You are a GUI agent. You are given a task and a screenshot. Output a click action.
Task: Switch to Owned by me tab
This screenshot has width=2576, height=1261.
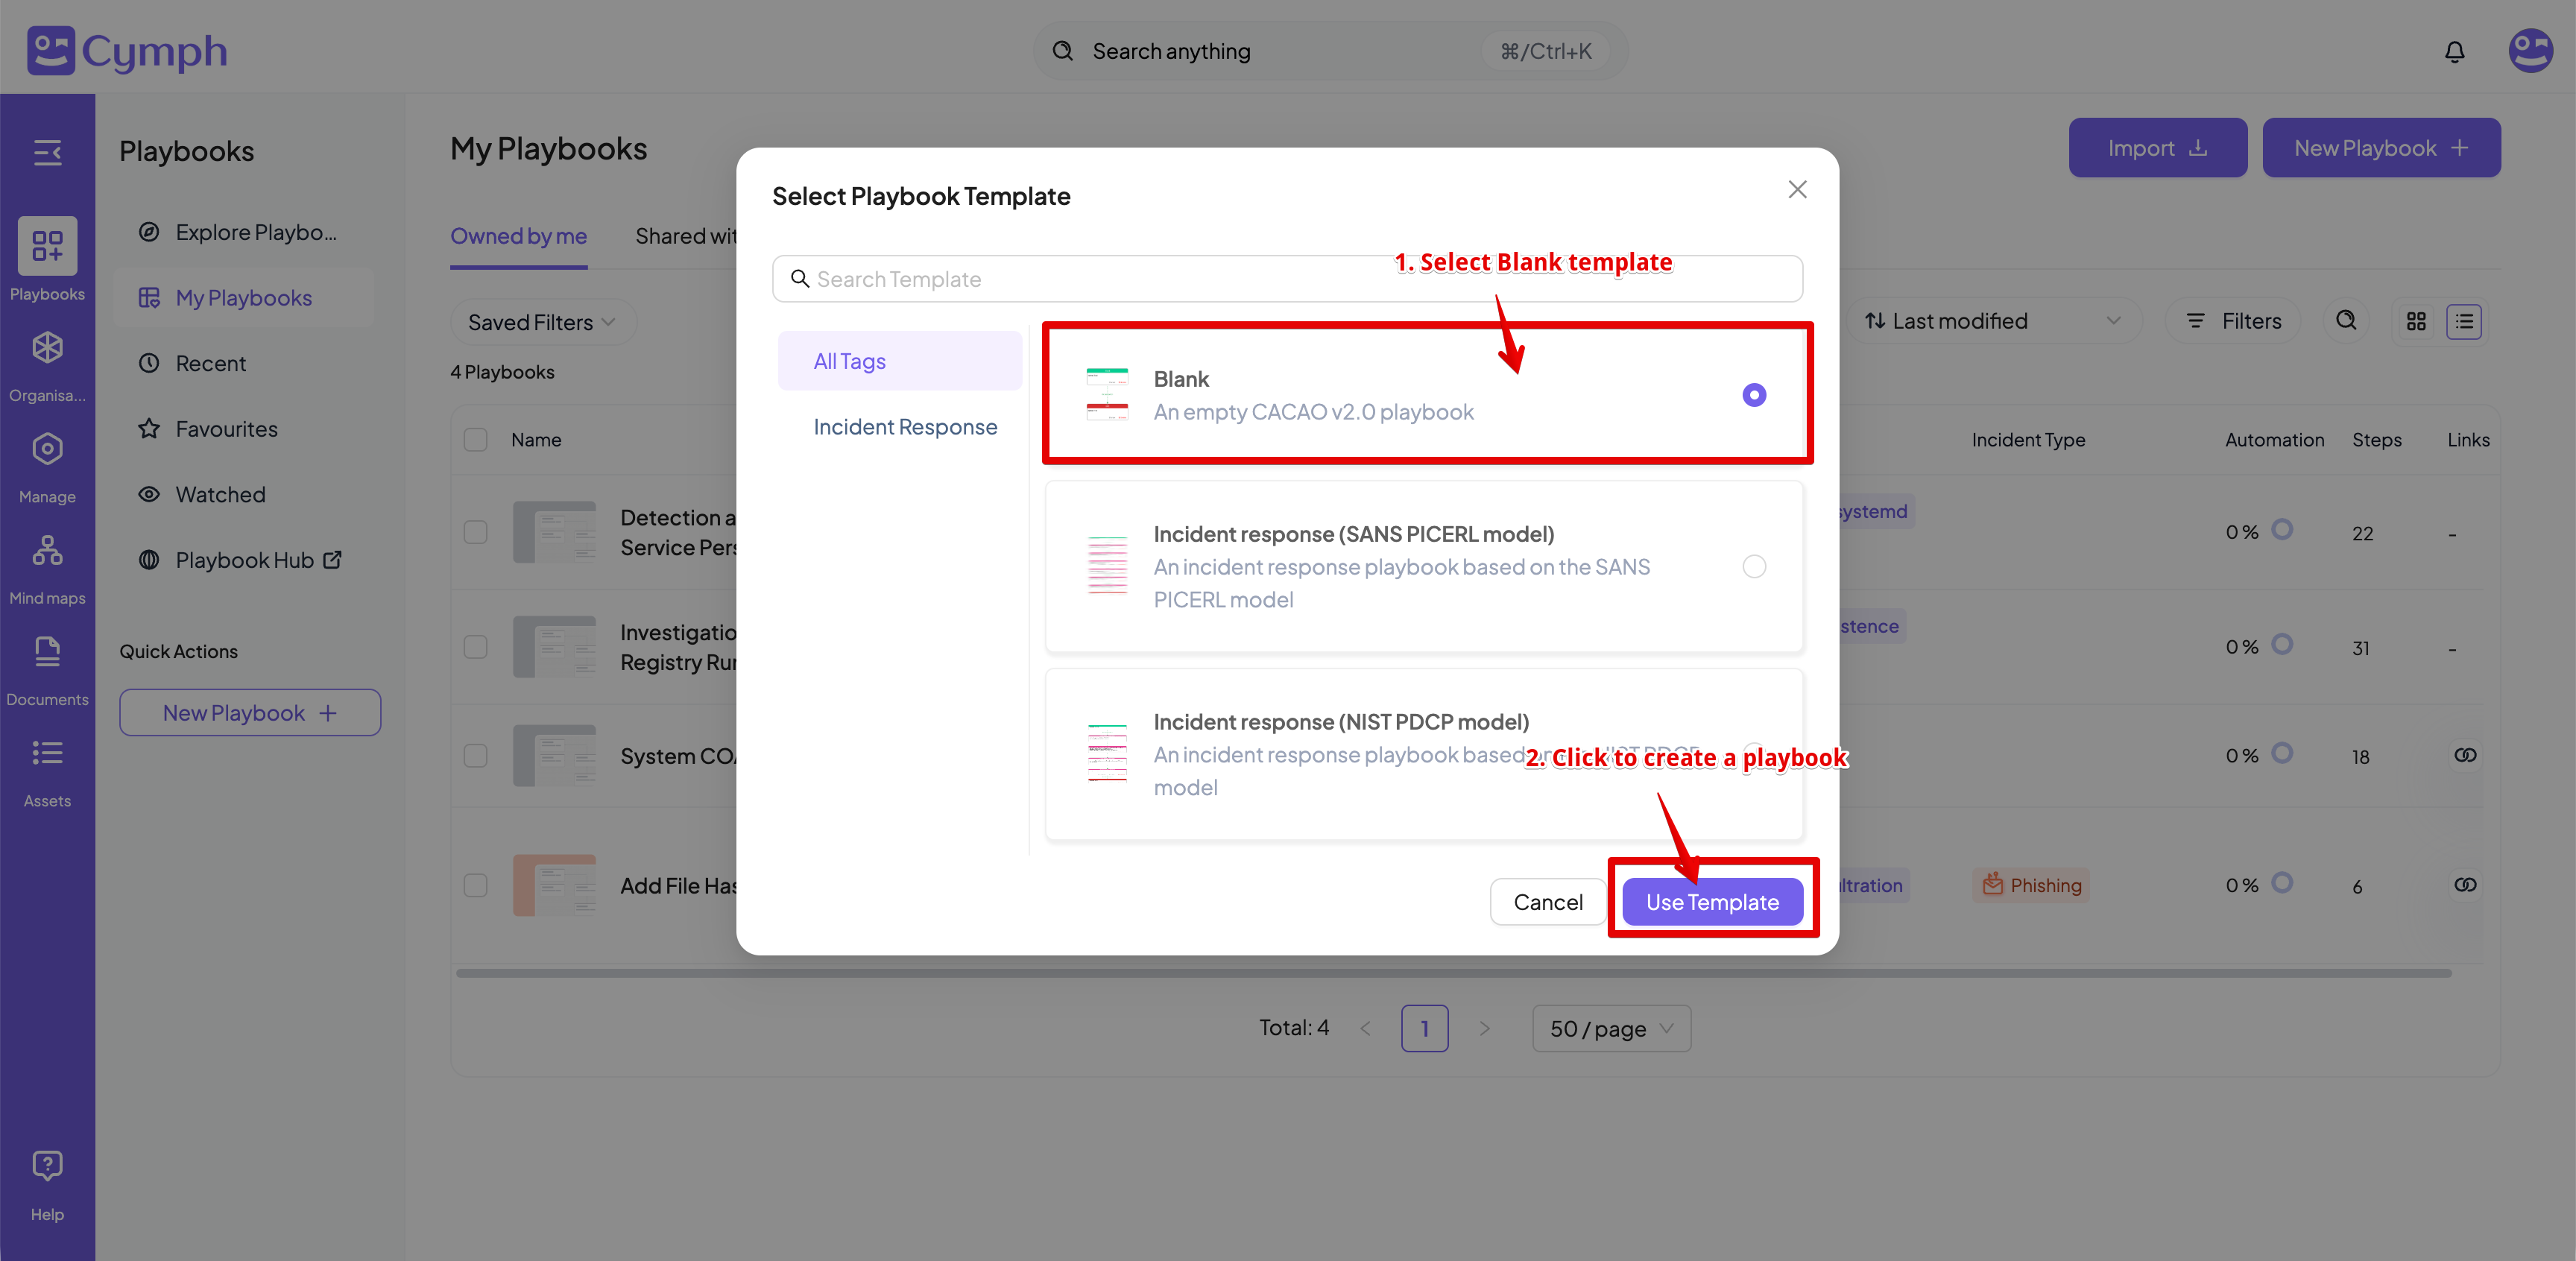pos(518,236)
